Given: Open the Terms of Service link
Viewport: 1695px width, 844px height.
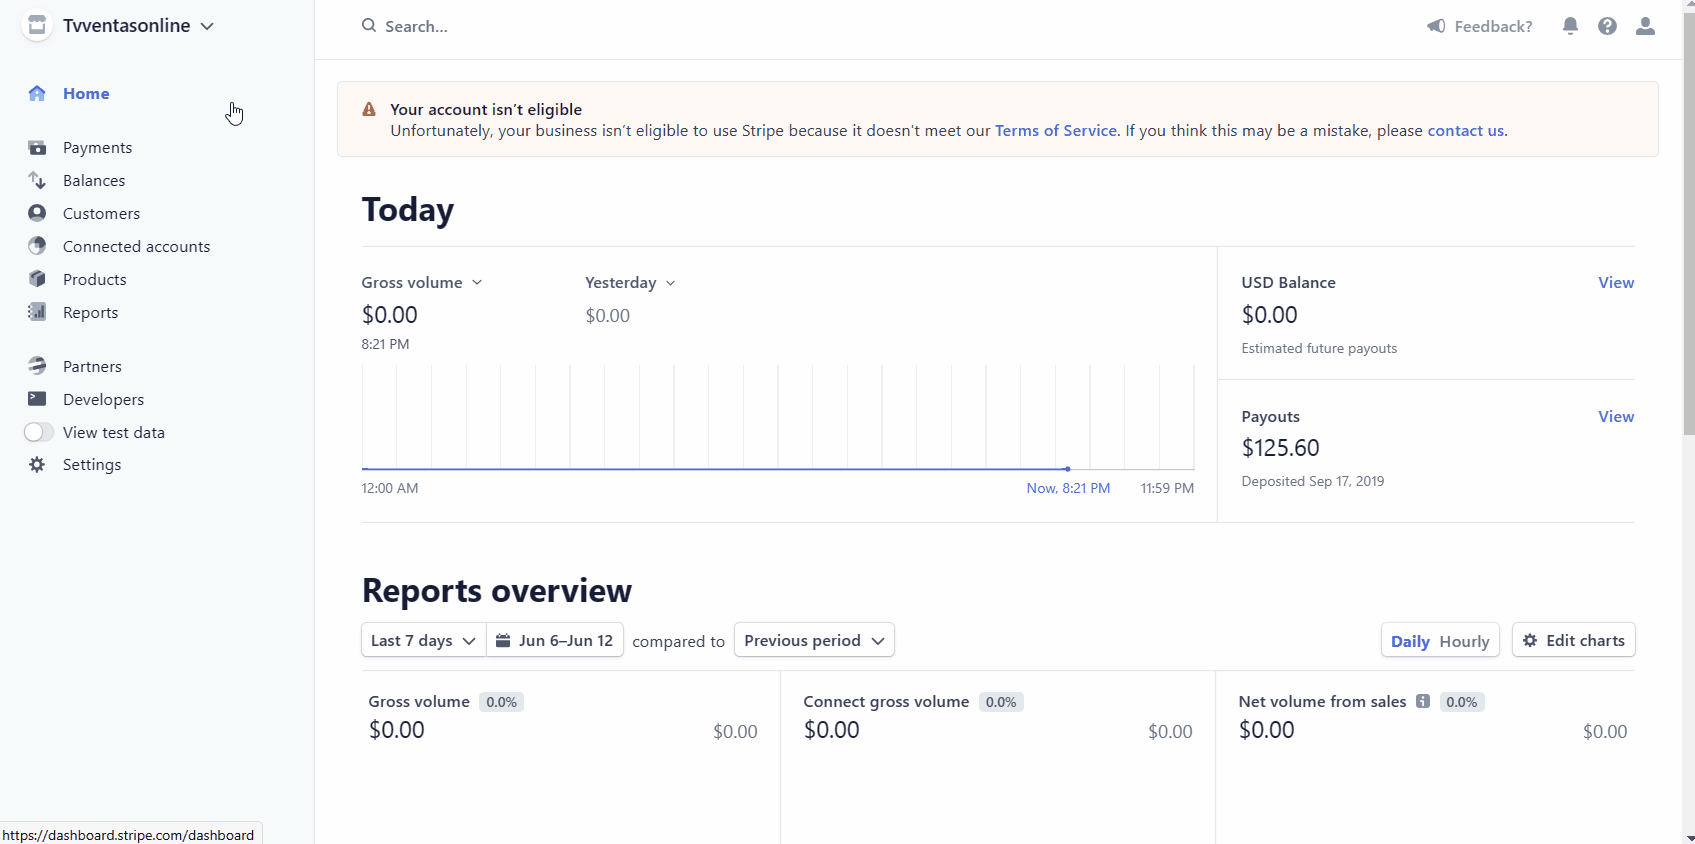Looking at the screenshot, I should [1055, 131].
